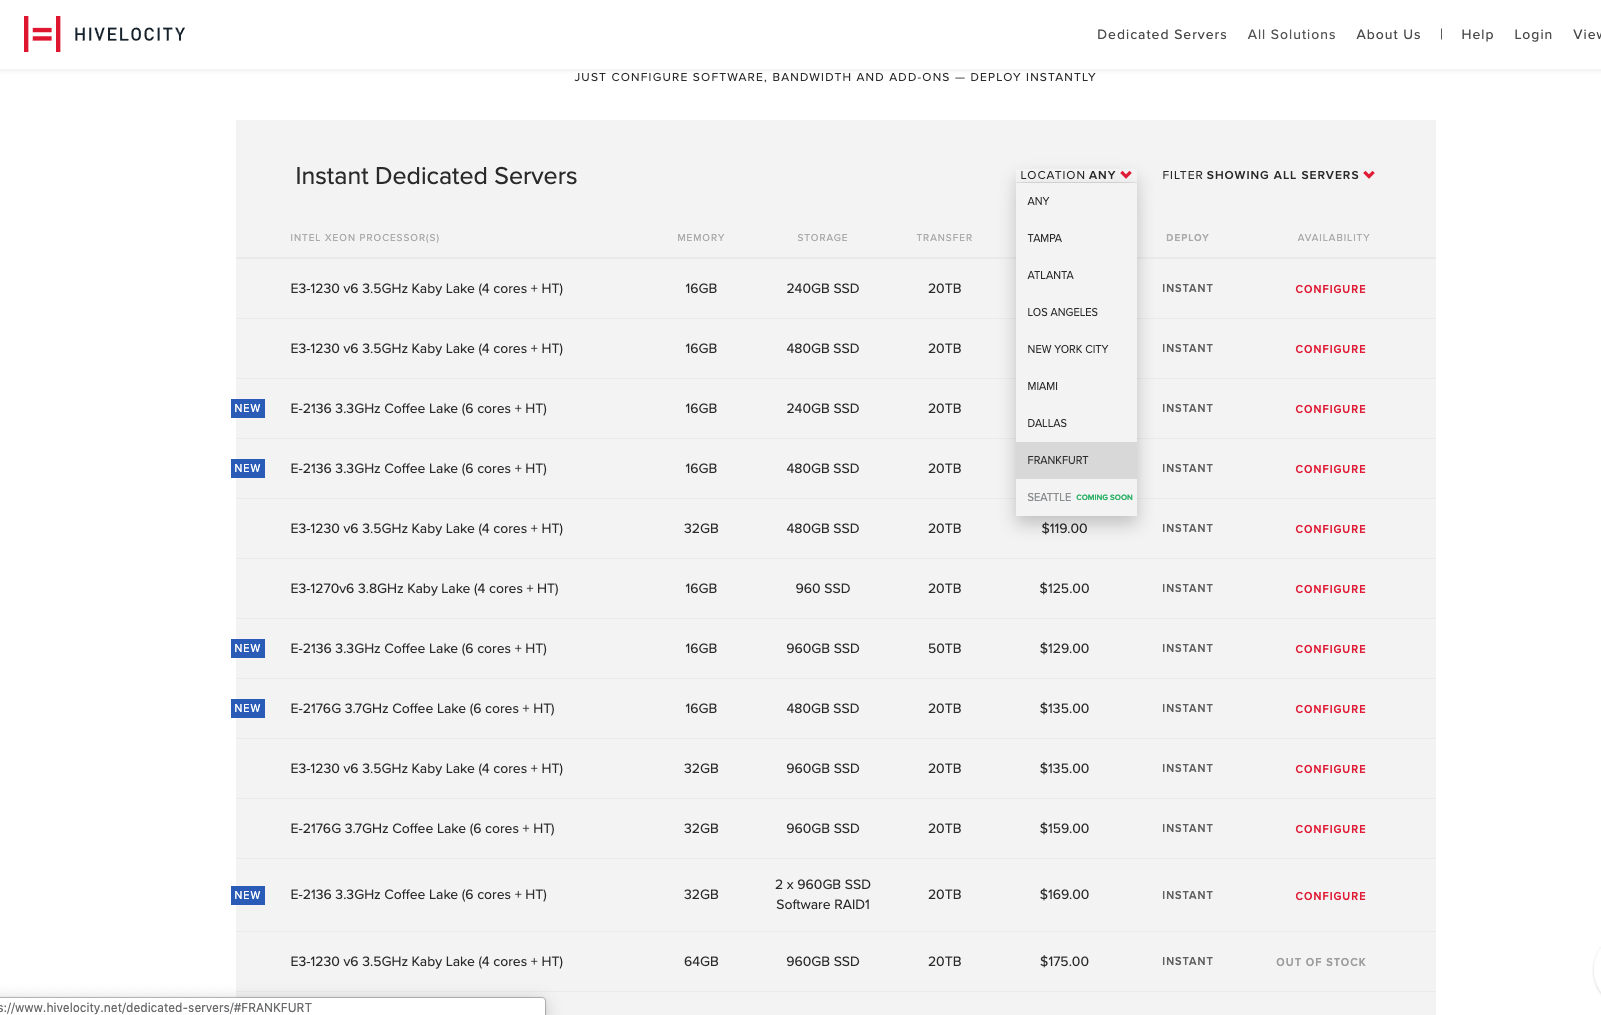
Task: Pick Dallas from the location dropdown
Action: tap(1076, 423)
